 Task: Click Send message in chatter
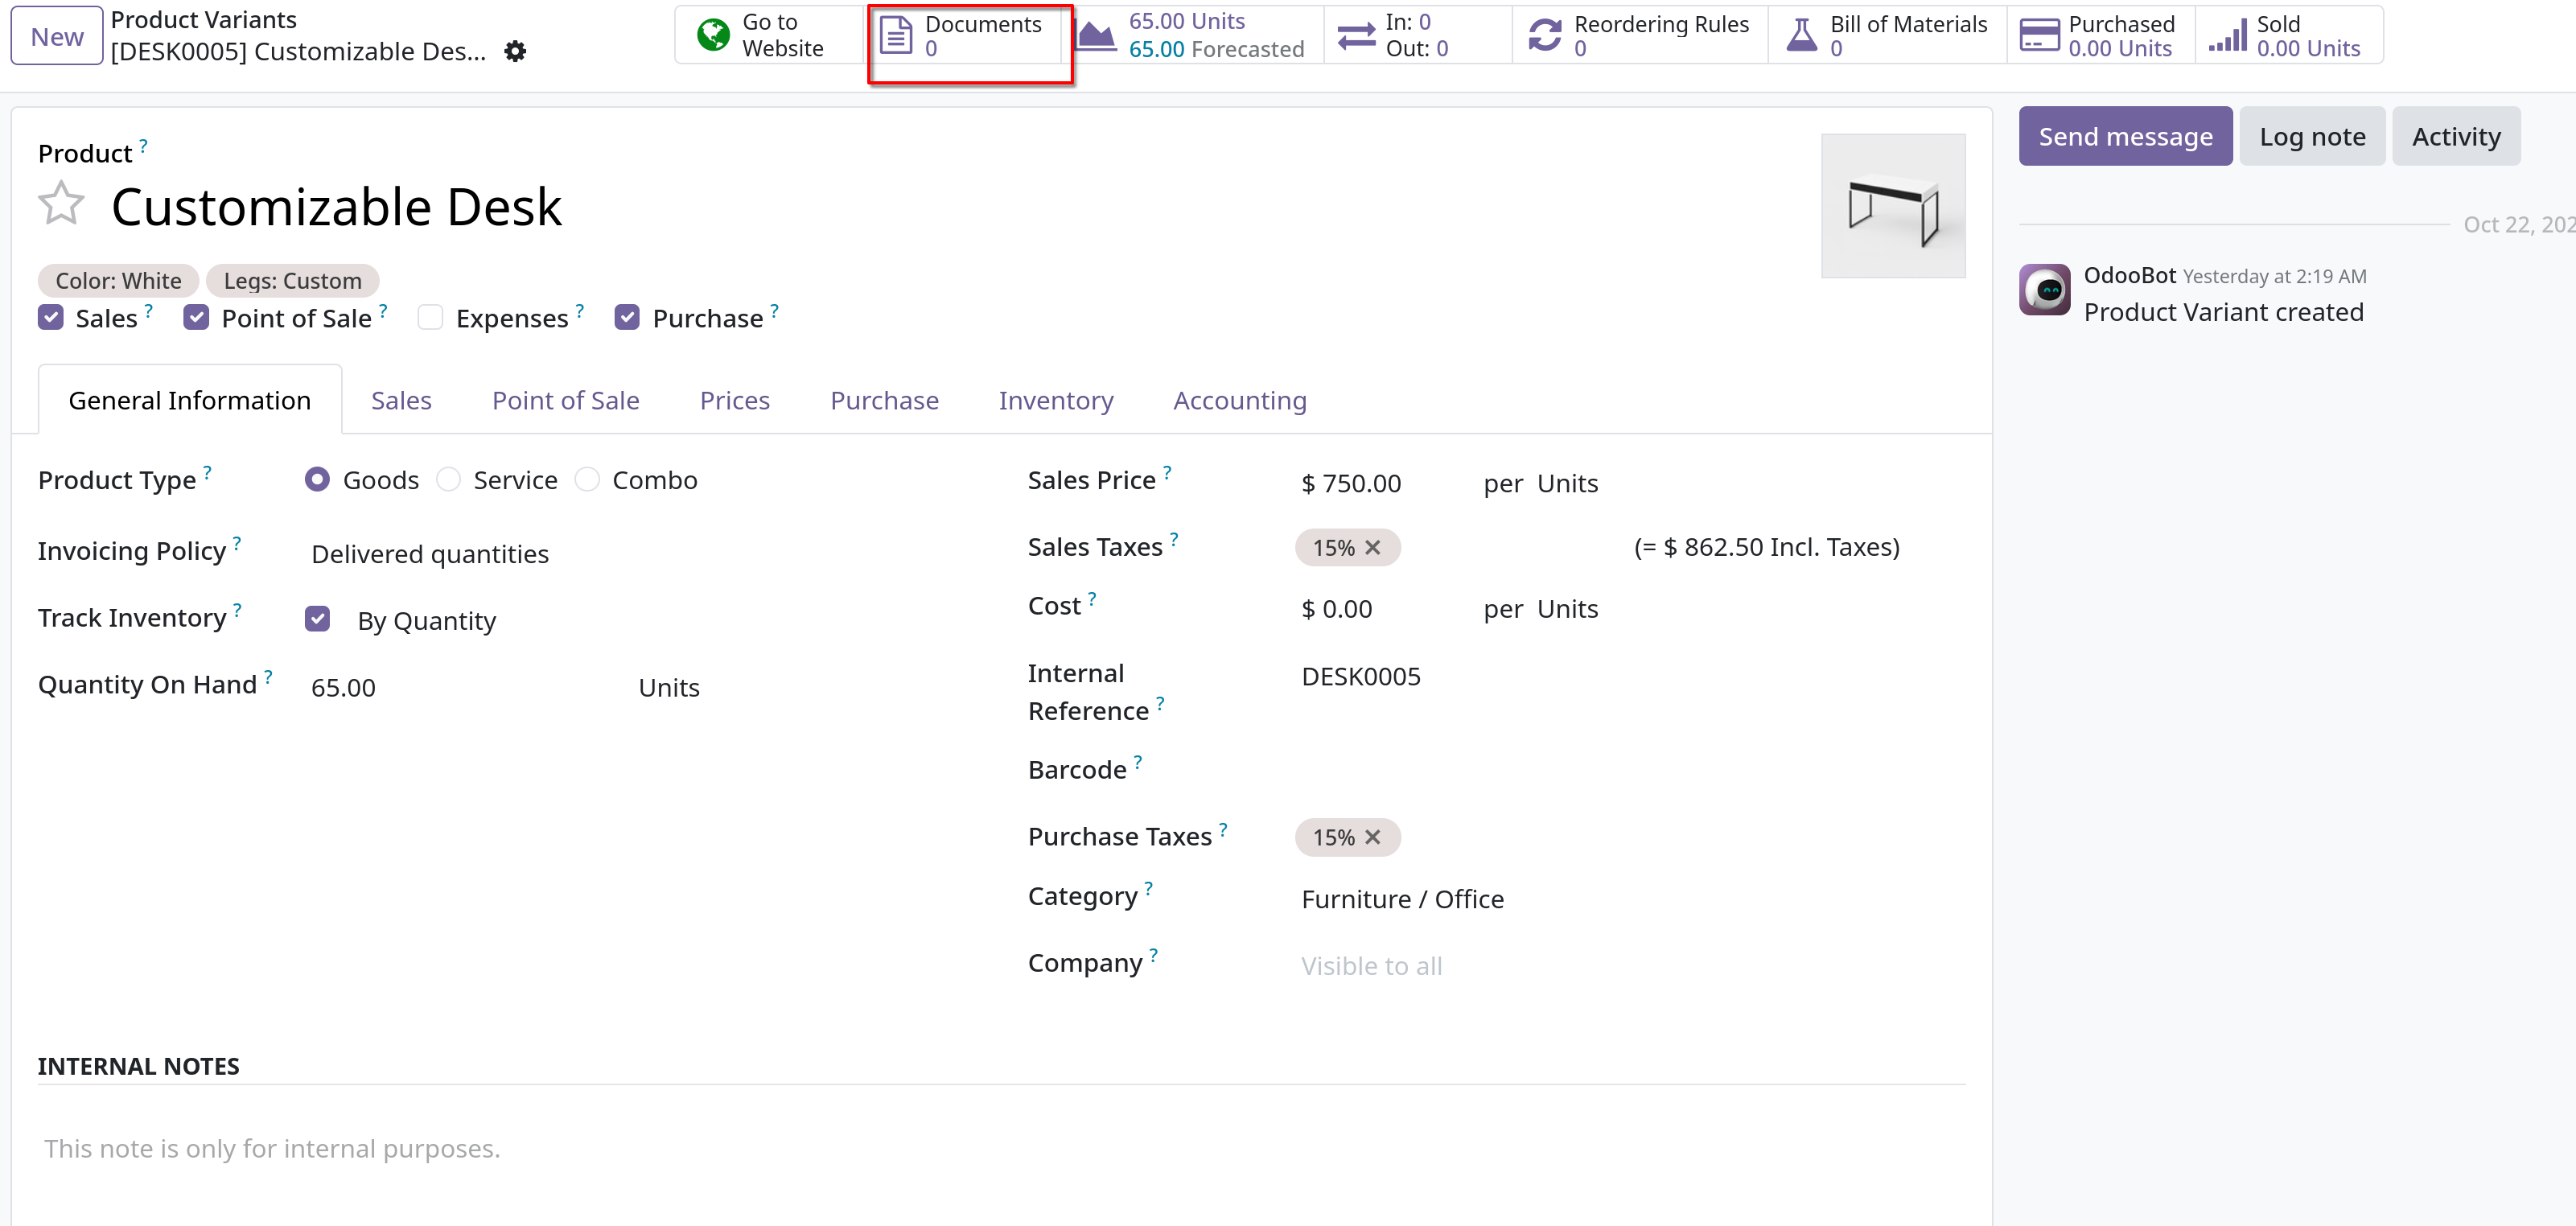pos(2125,136)
